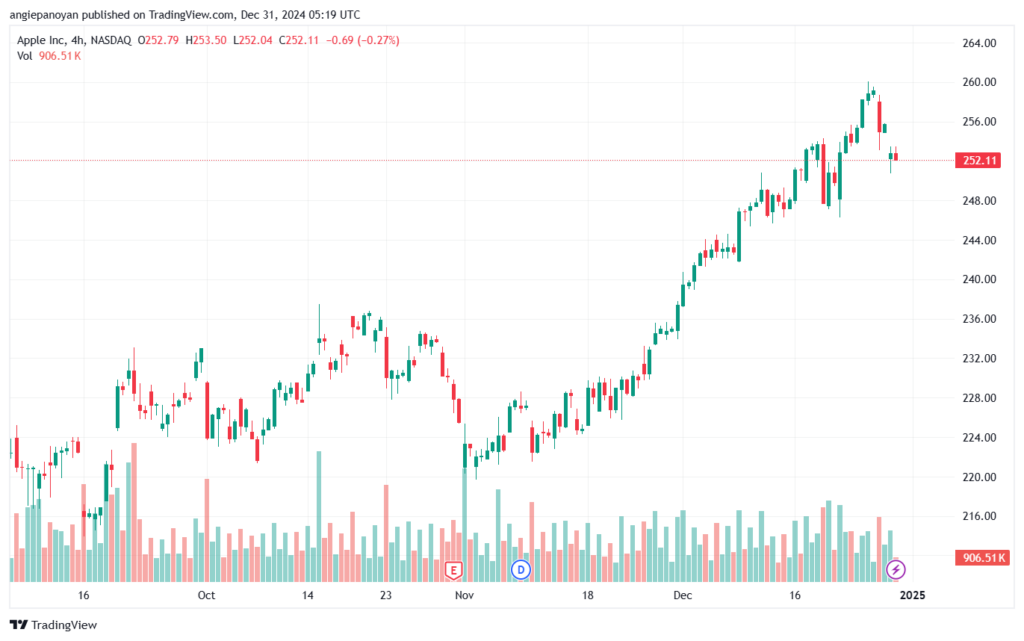Click the Nov label on time axis
Image resolution: width=1024 pixels, height=641 pixels.
(x=464, y=595)
